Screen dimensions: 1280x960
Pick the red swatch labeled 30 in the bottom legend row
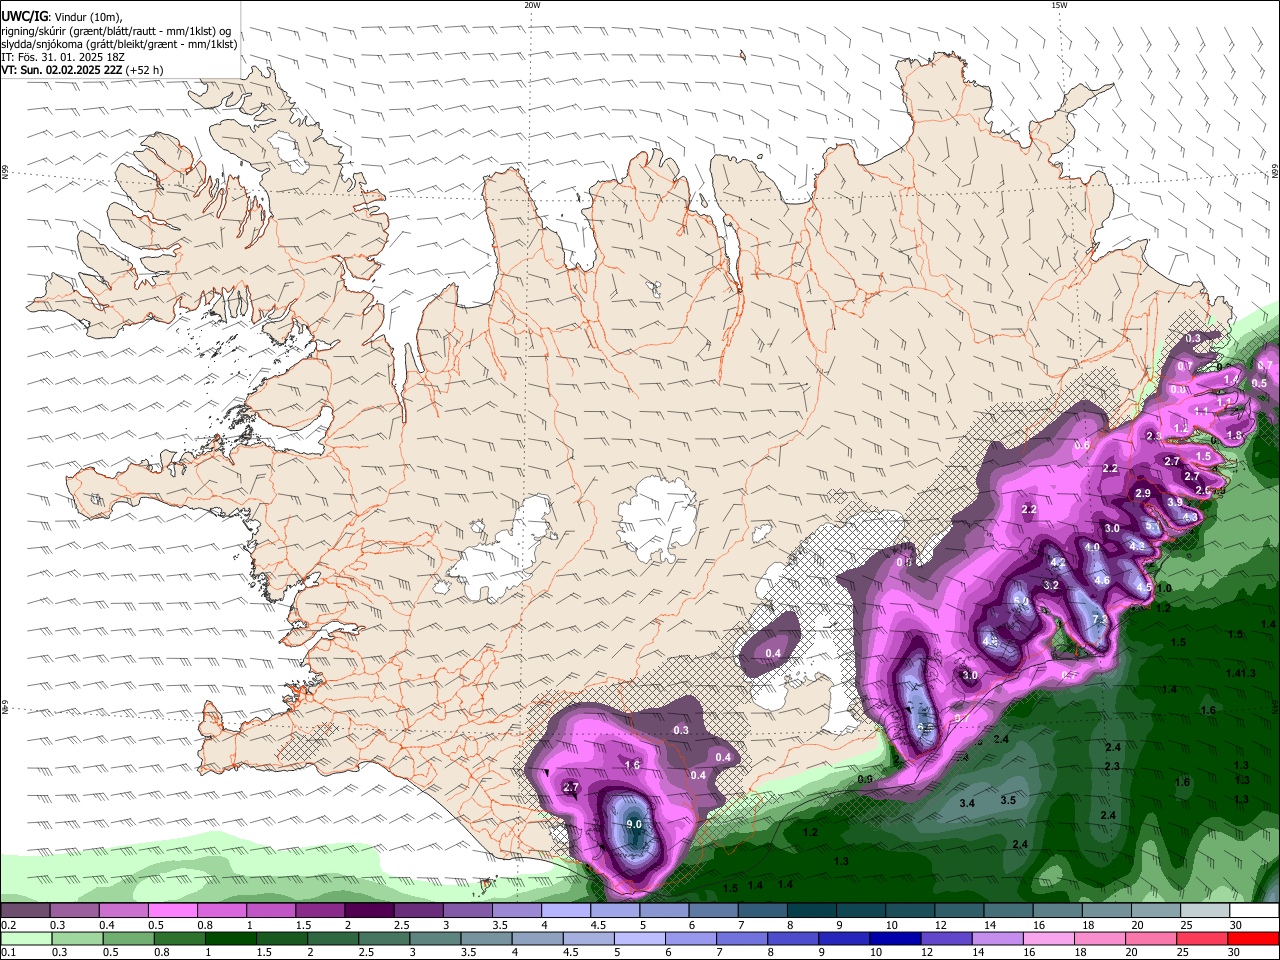(x=1253, y=939)
